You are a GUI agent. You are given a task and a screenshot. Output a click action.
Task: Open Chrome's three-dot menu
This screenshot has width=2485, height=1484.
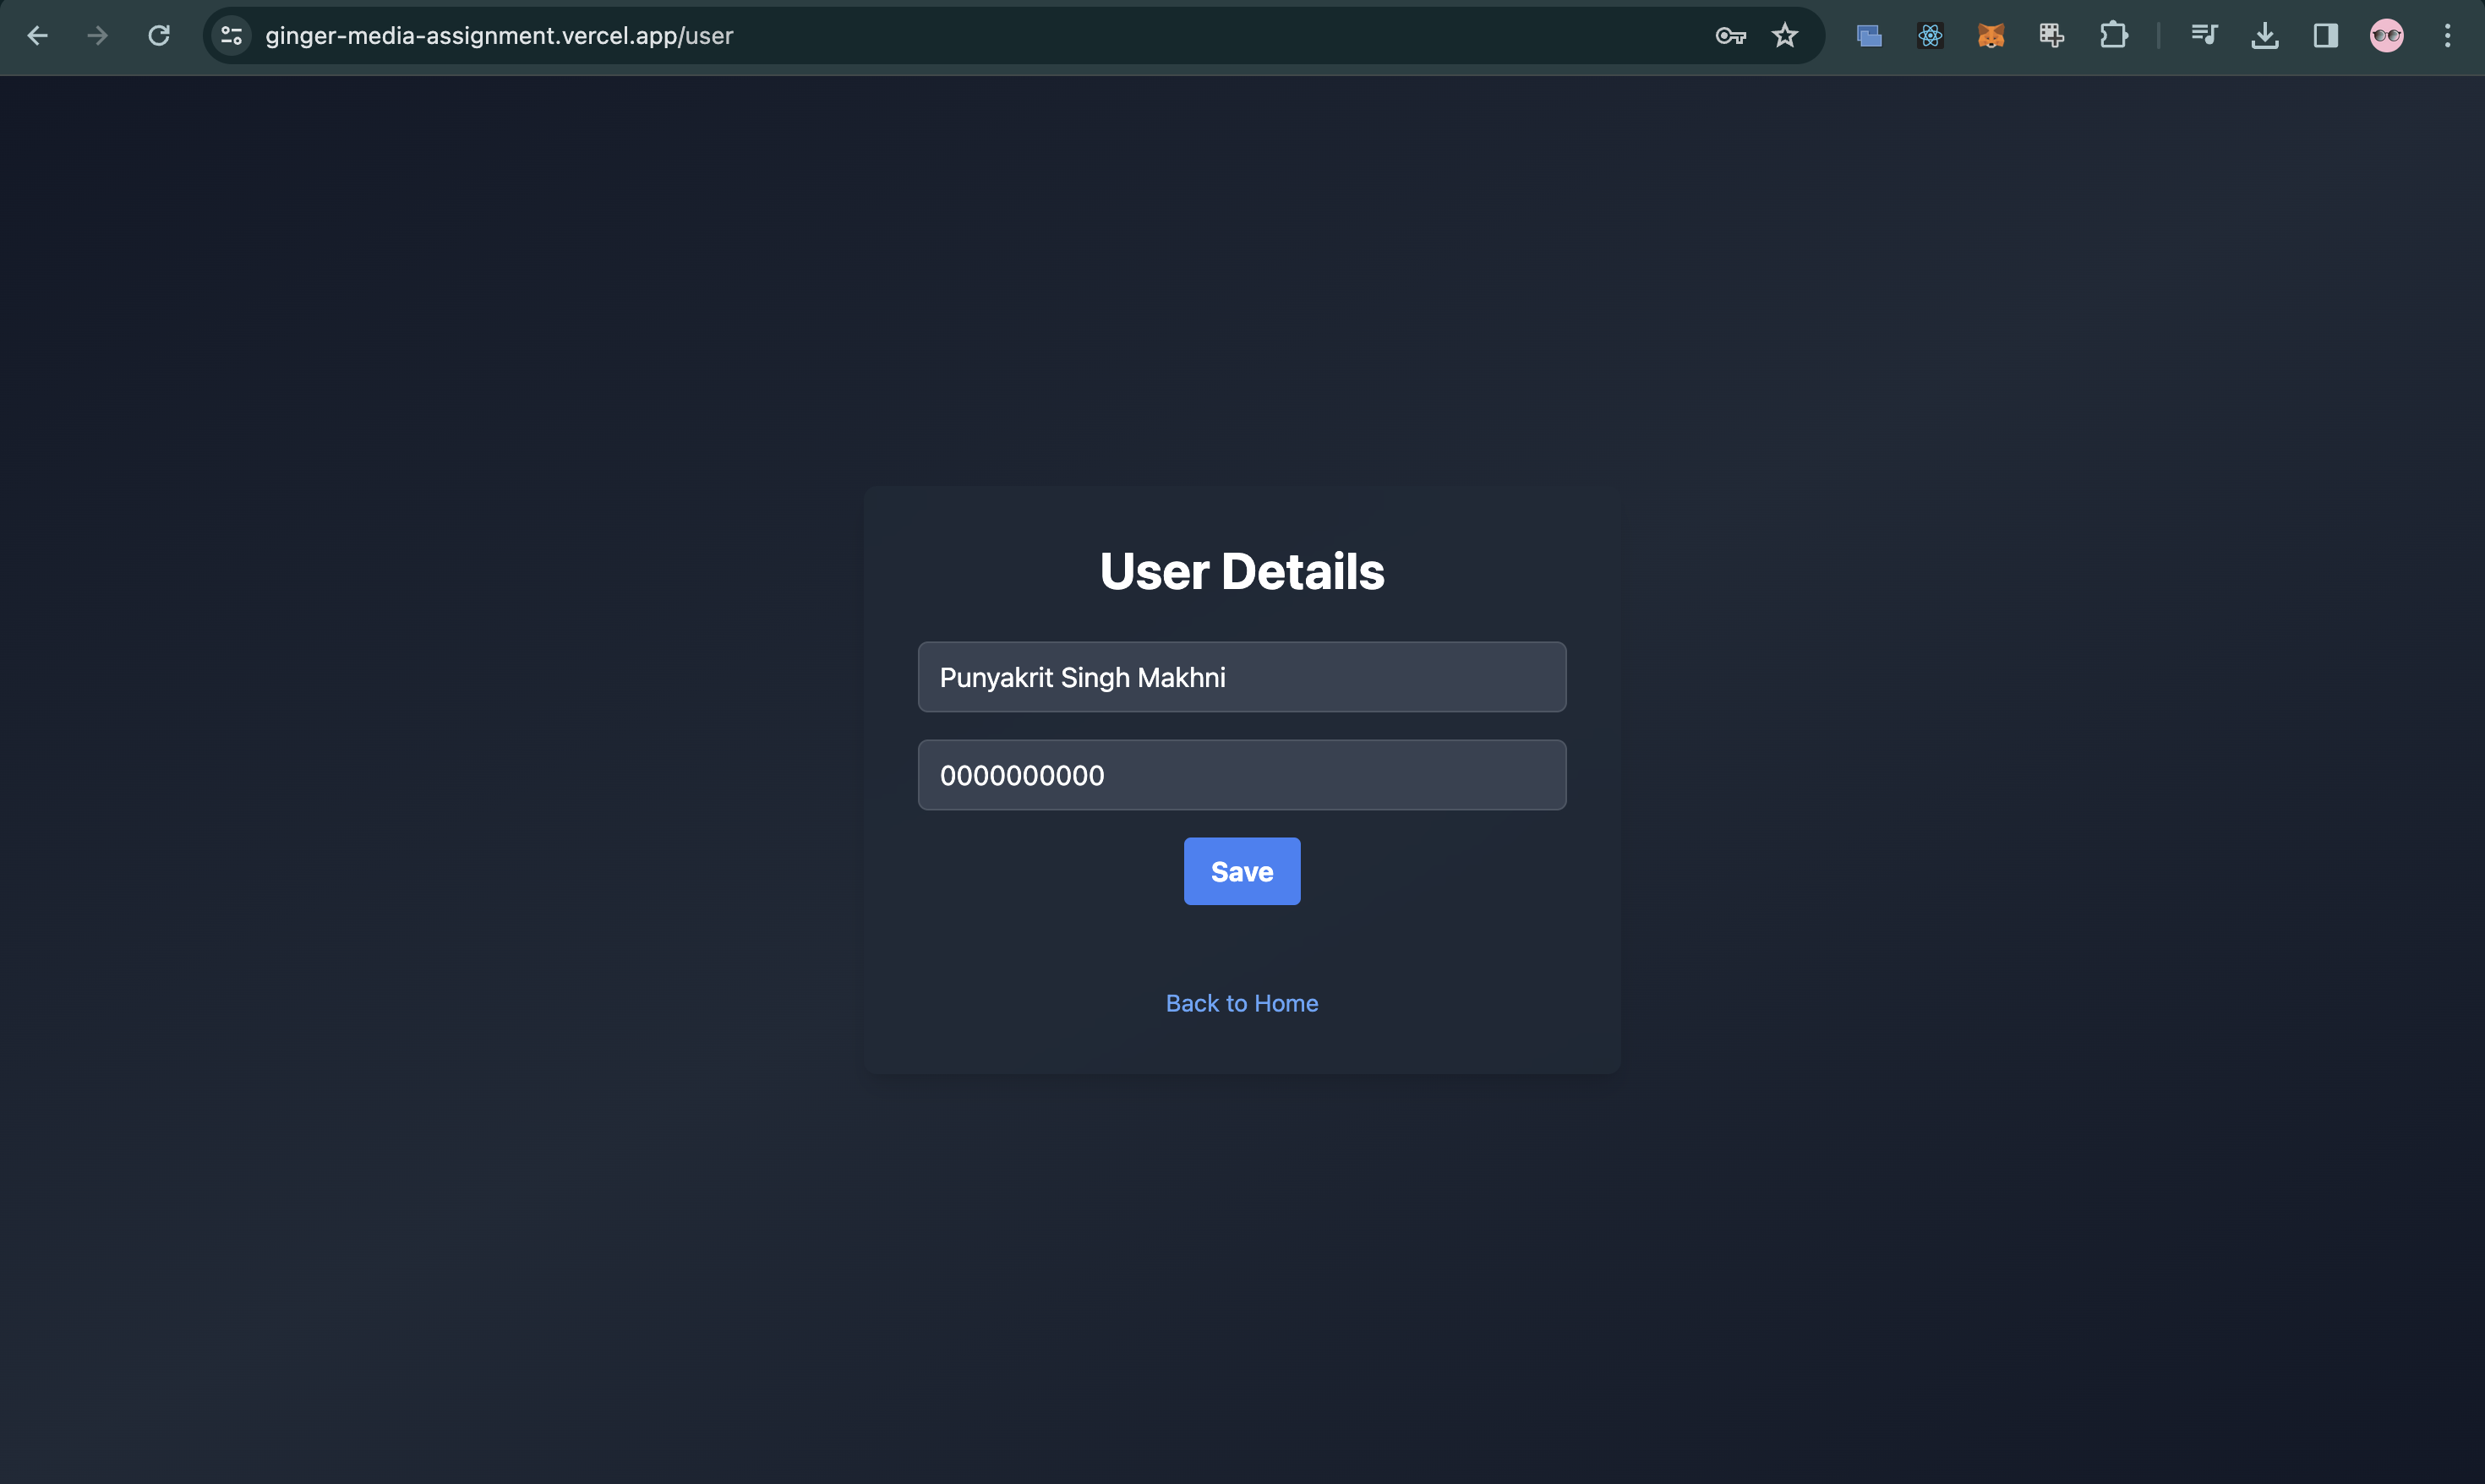[2447, 36]
